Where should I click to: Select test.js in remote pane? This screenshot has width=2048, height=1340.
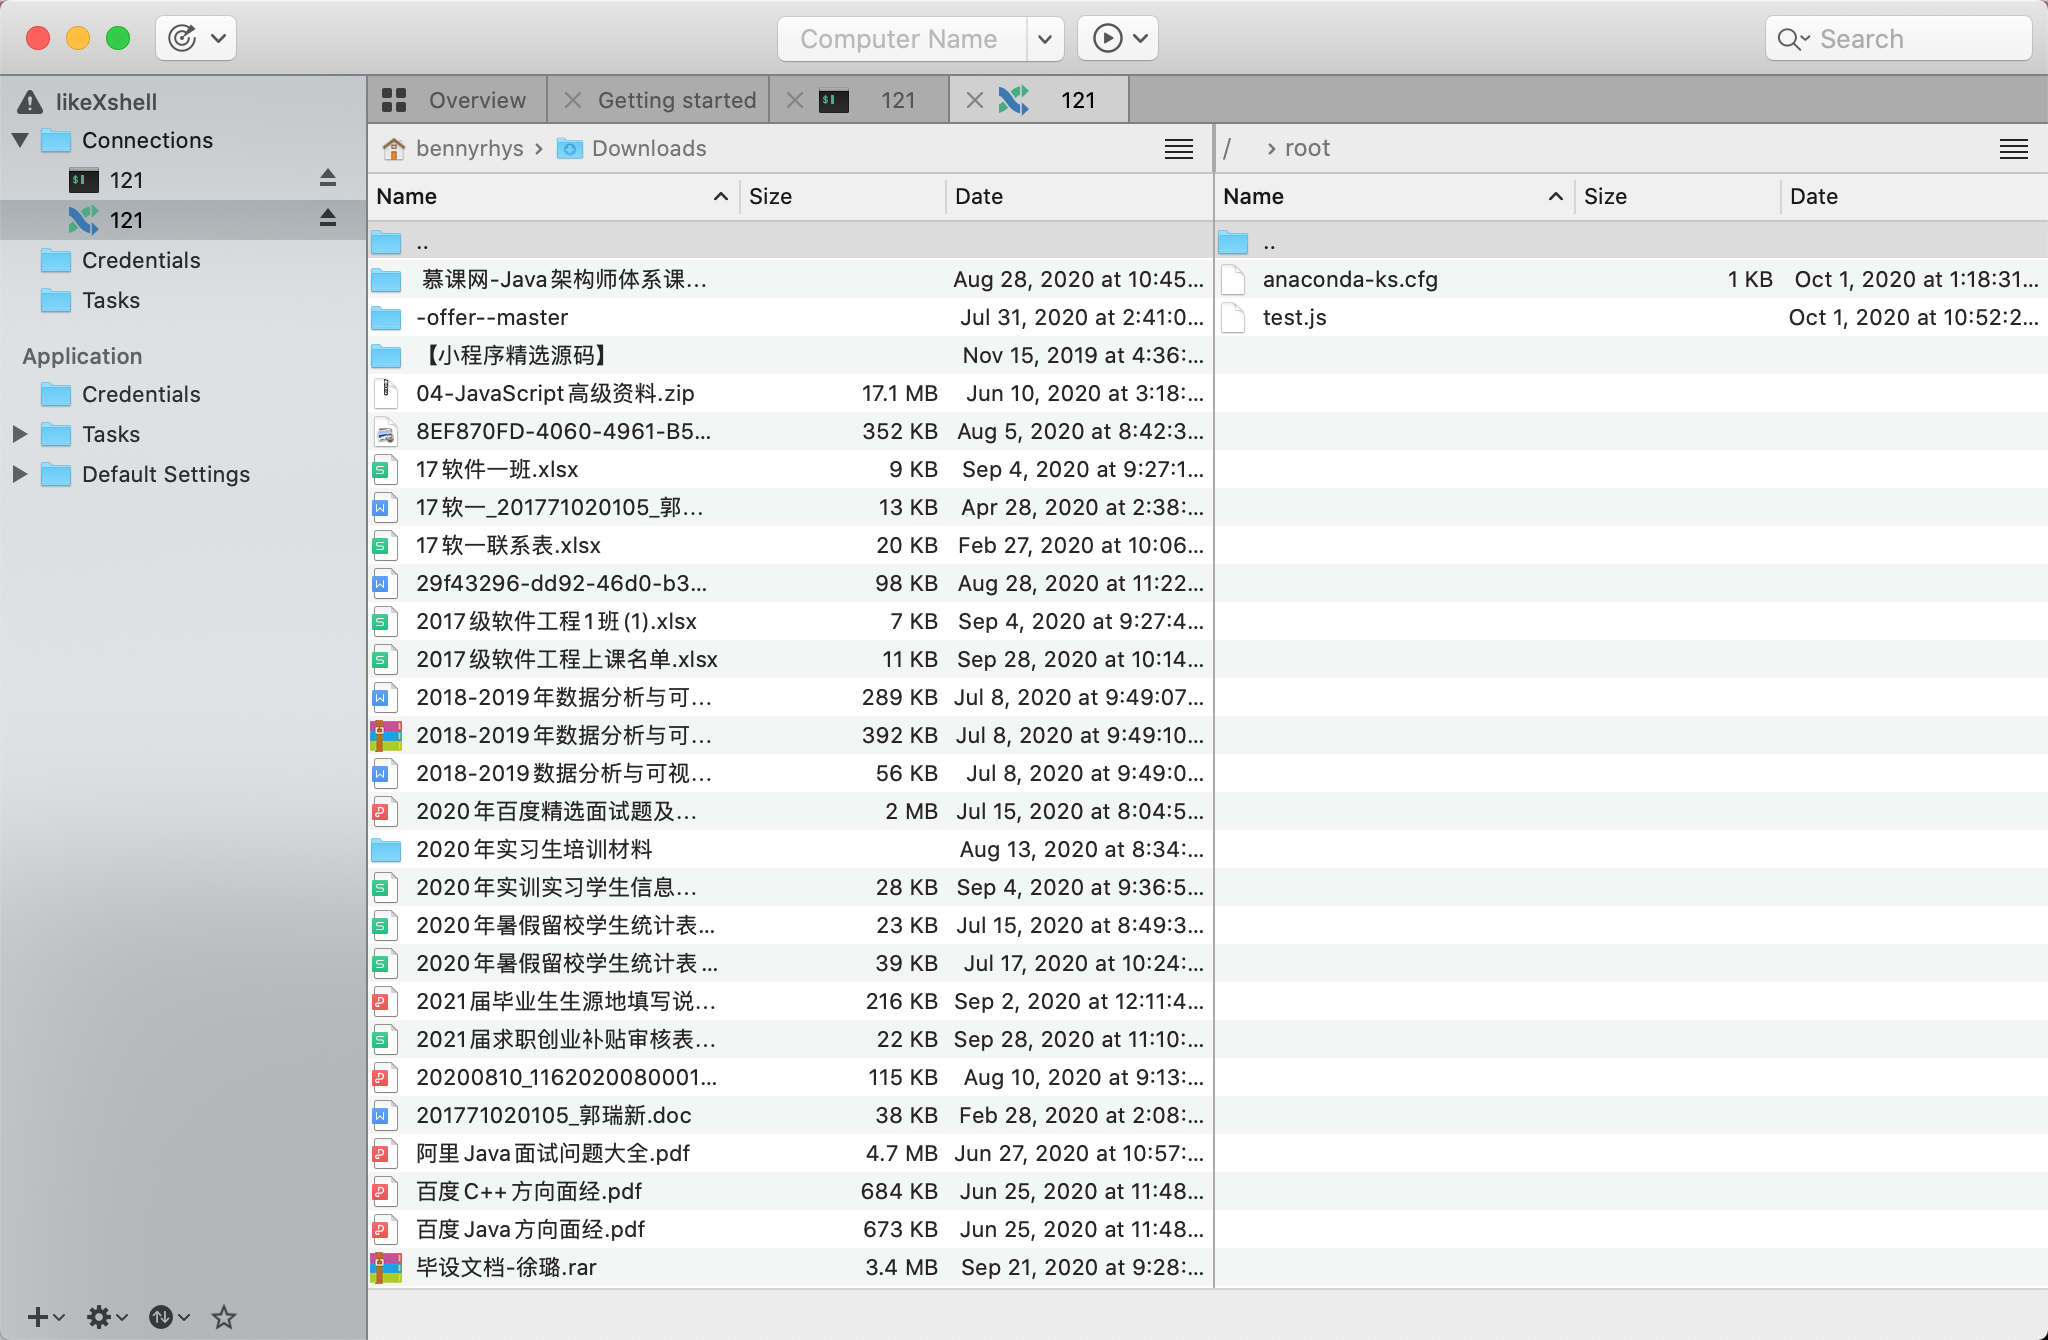1631,317
